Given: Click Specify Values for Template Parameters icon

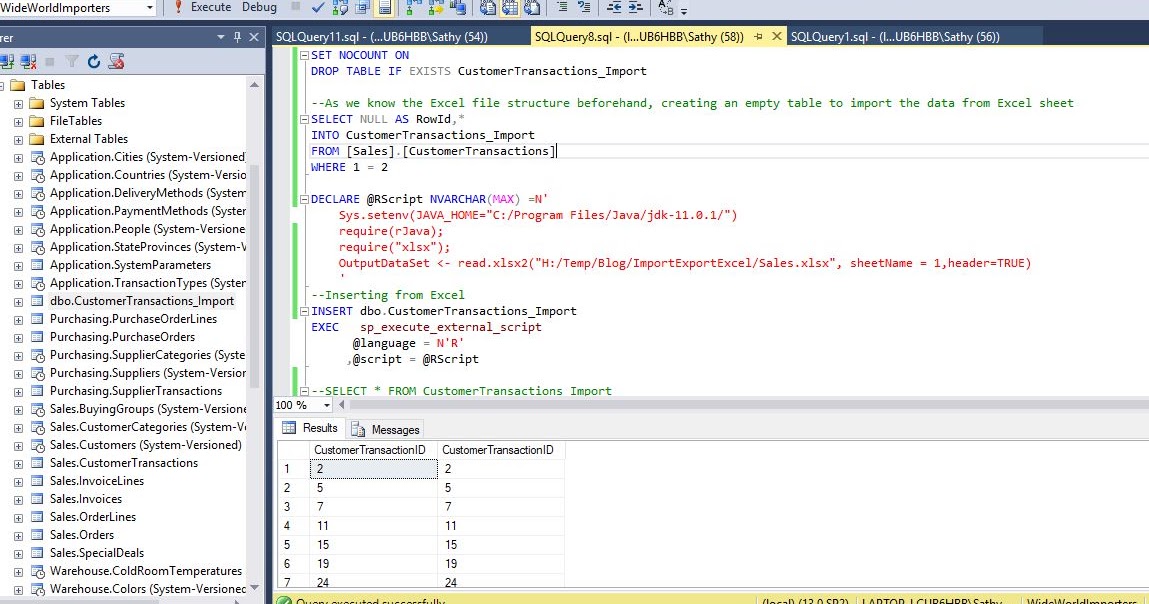Looking at the screenshot, I should pos(665,7).
